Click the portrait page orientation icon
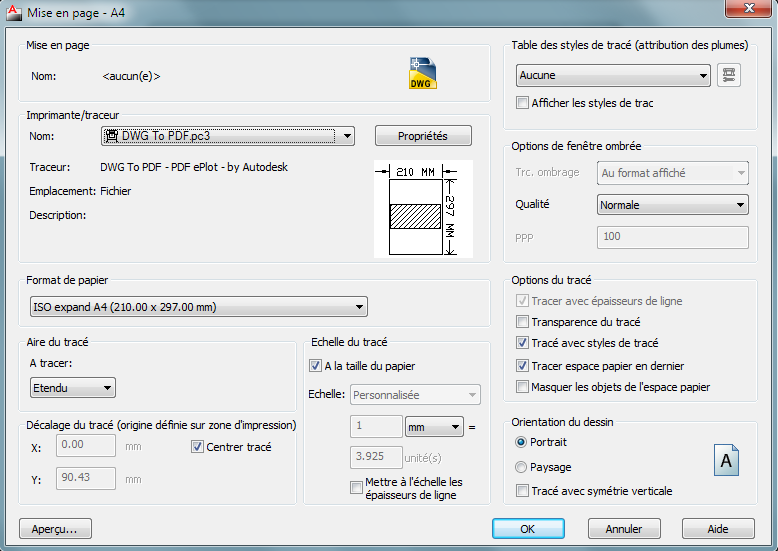The width and height of the screenshot is (778, 551). click(x=726, y=459)
